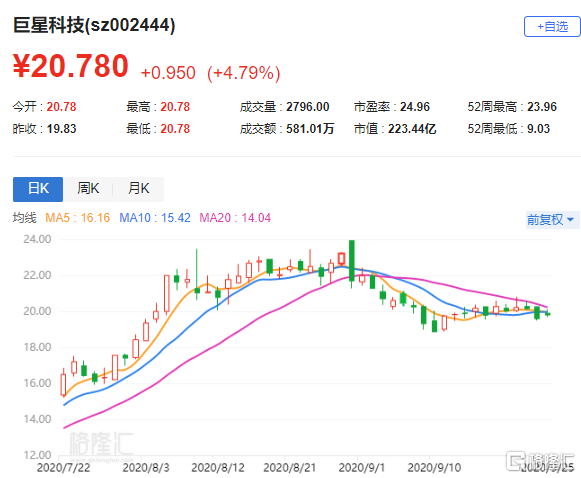Click the percent change (+4.79%)

coord(243,73)
